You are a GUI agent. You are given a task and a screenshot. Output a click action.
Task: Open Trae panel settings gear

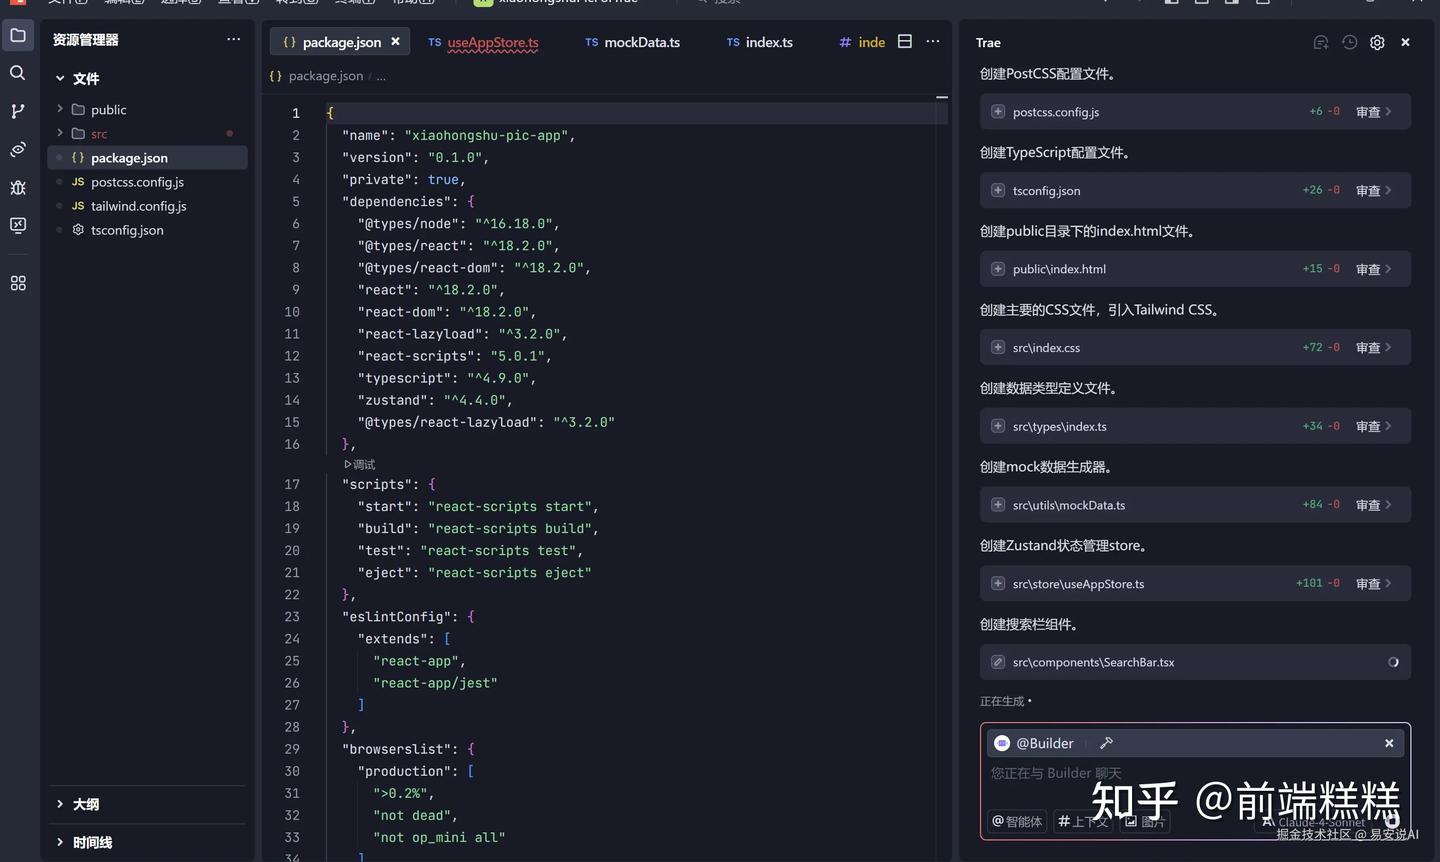1377,43
